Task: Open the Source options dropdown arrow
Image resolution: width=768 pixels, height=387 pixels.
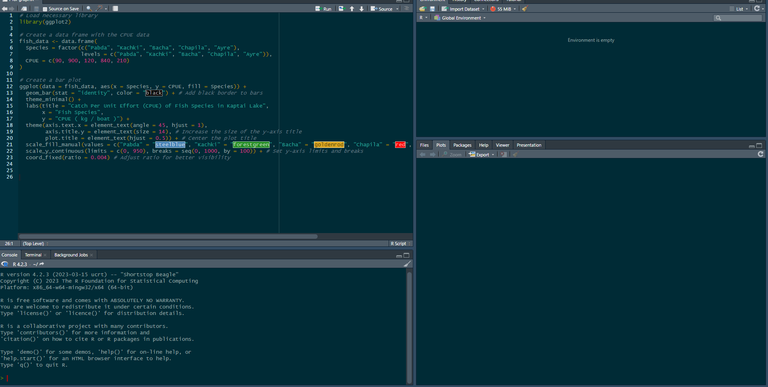Action: pyautogui.click(x=397, y=9)
